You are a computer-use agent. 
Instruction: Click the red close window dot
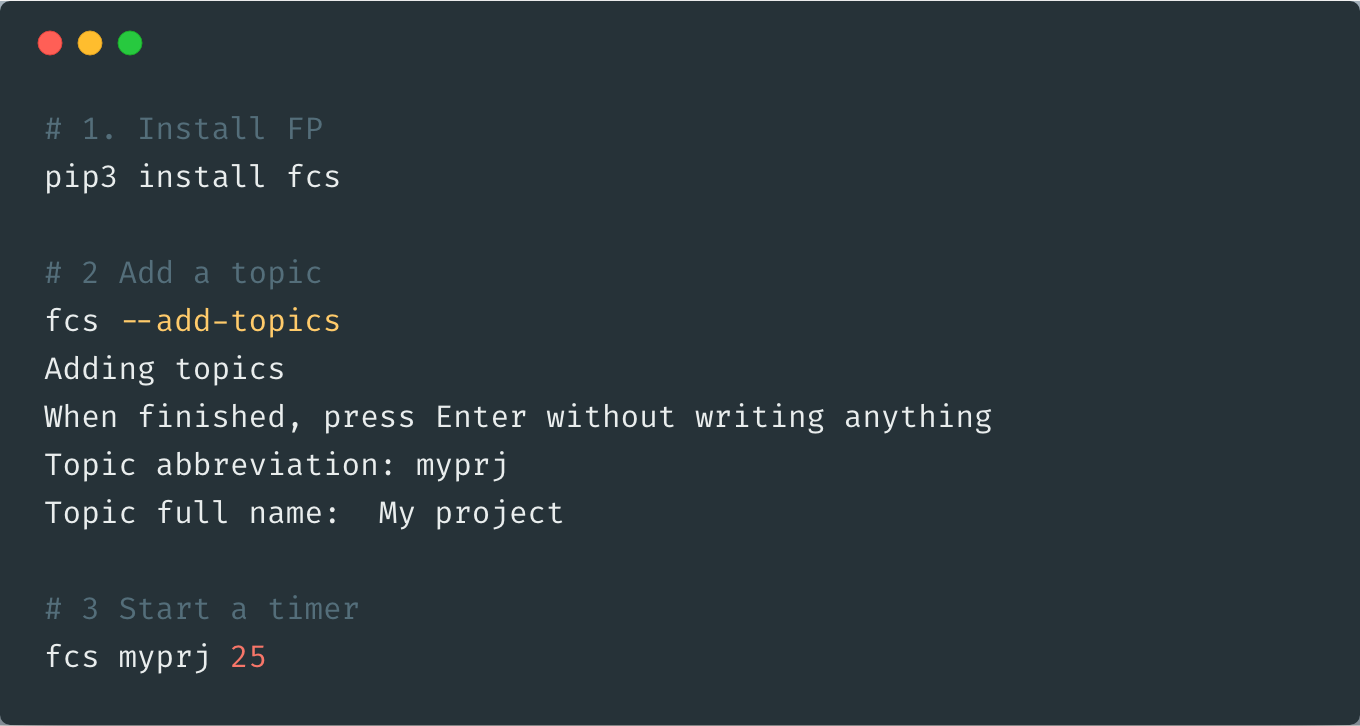click(x=50, y=43)
